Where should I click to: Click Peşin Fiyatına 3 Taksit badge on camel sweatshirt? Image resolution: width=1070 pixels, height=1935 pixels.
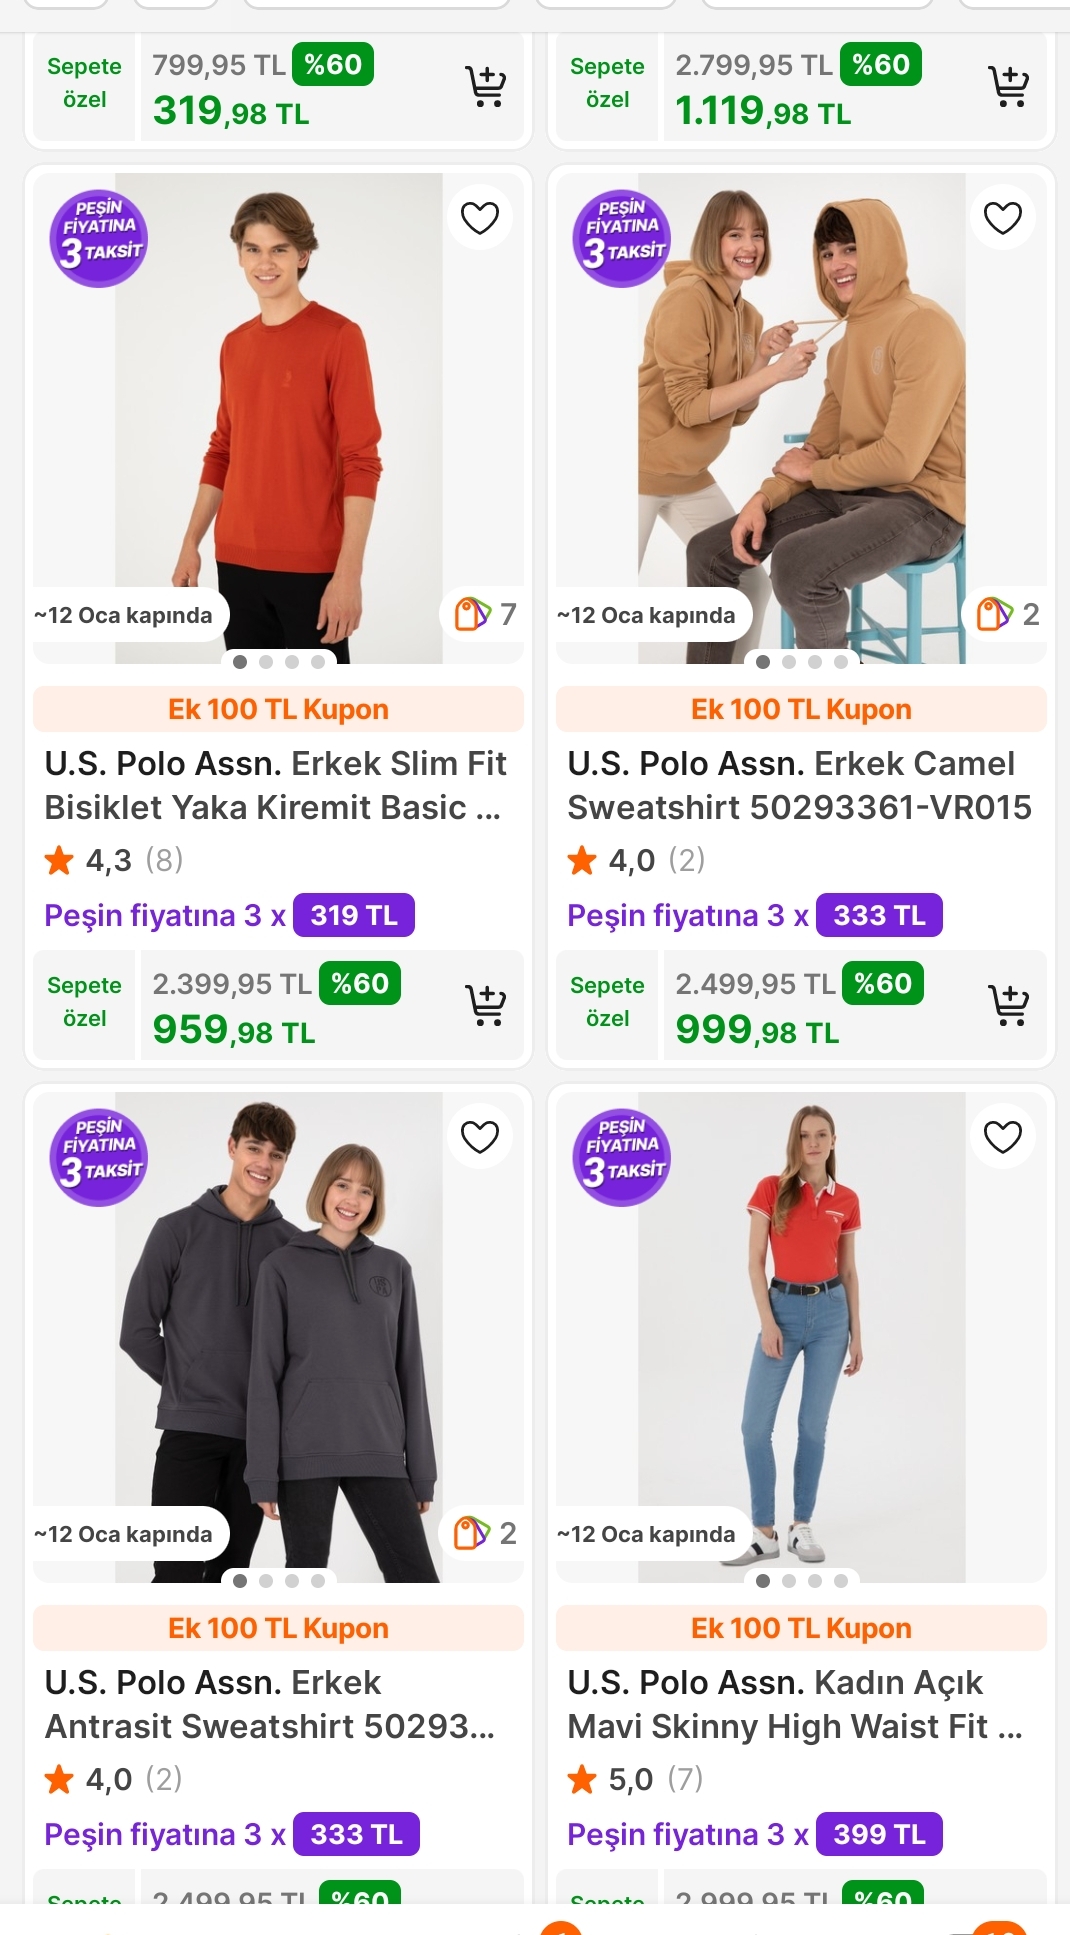pos(621,239)
